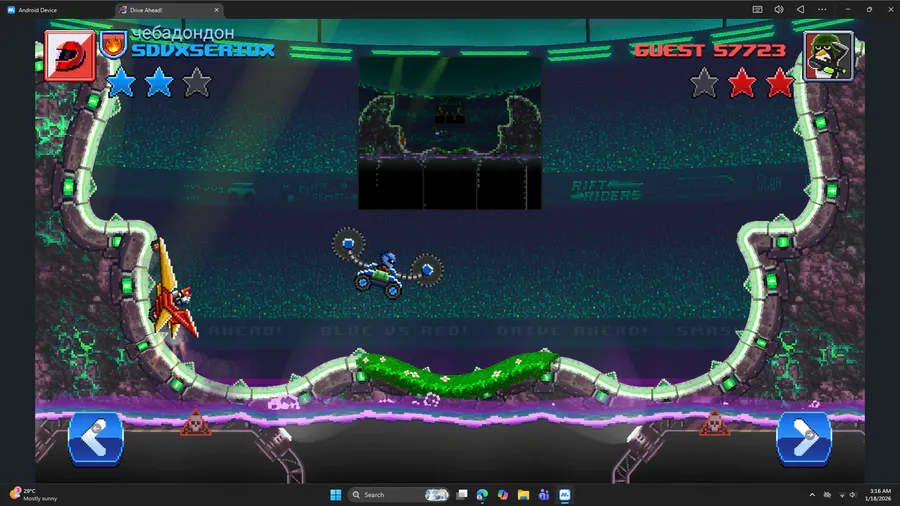Viewport: 900px width, 506px height.
Task: Click the red helmet player avatar
Action: (x=69, y=56)
